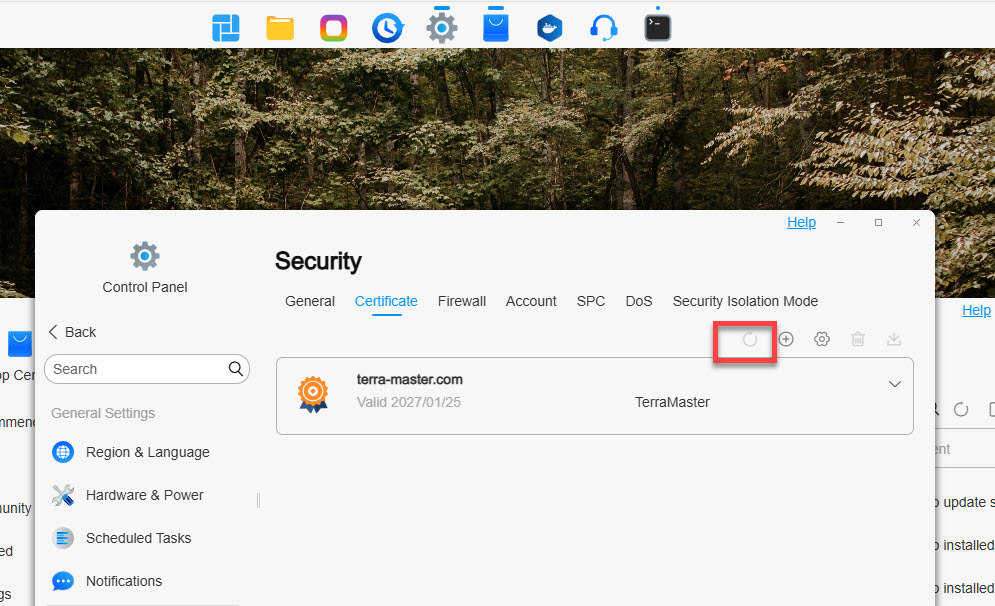Maximize the Control Panel window

[x=878, y=223]
